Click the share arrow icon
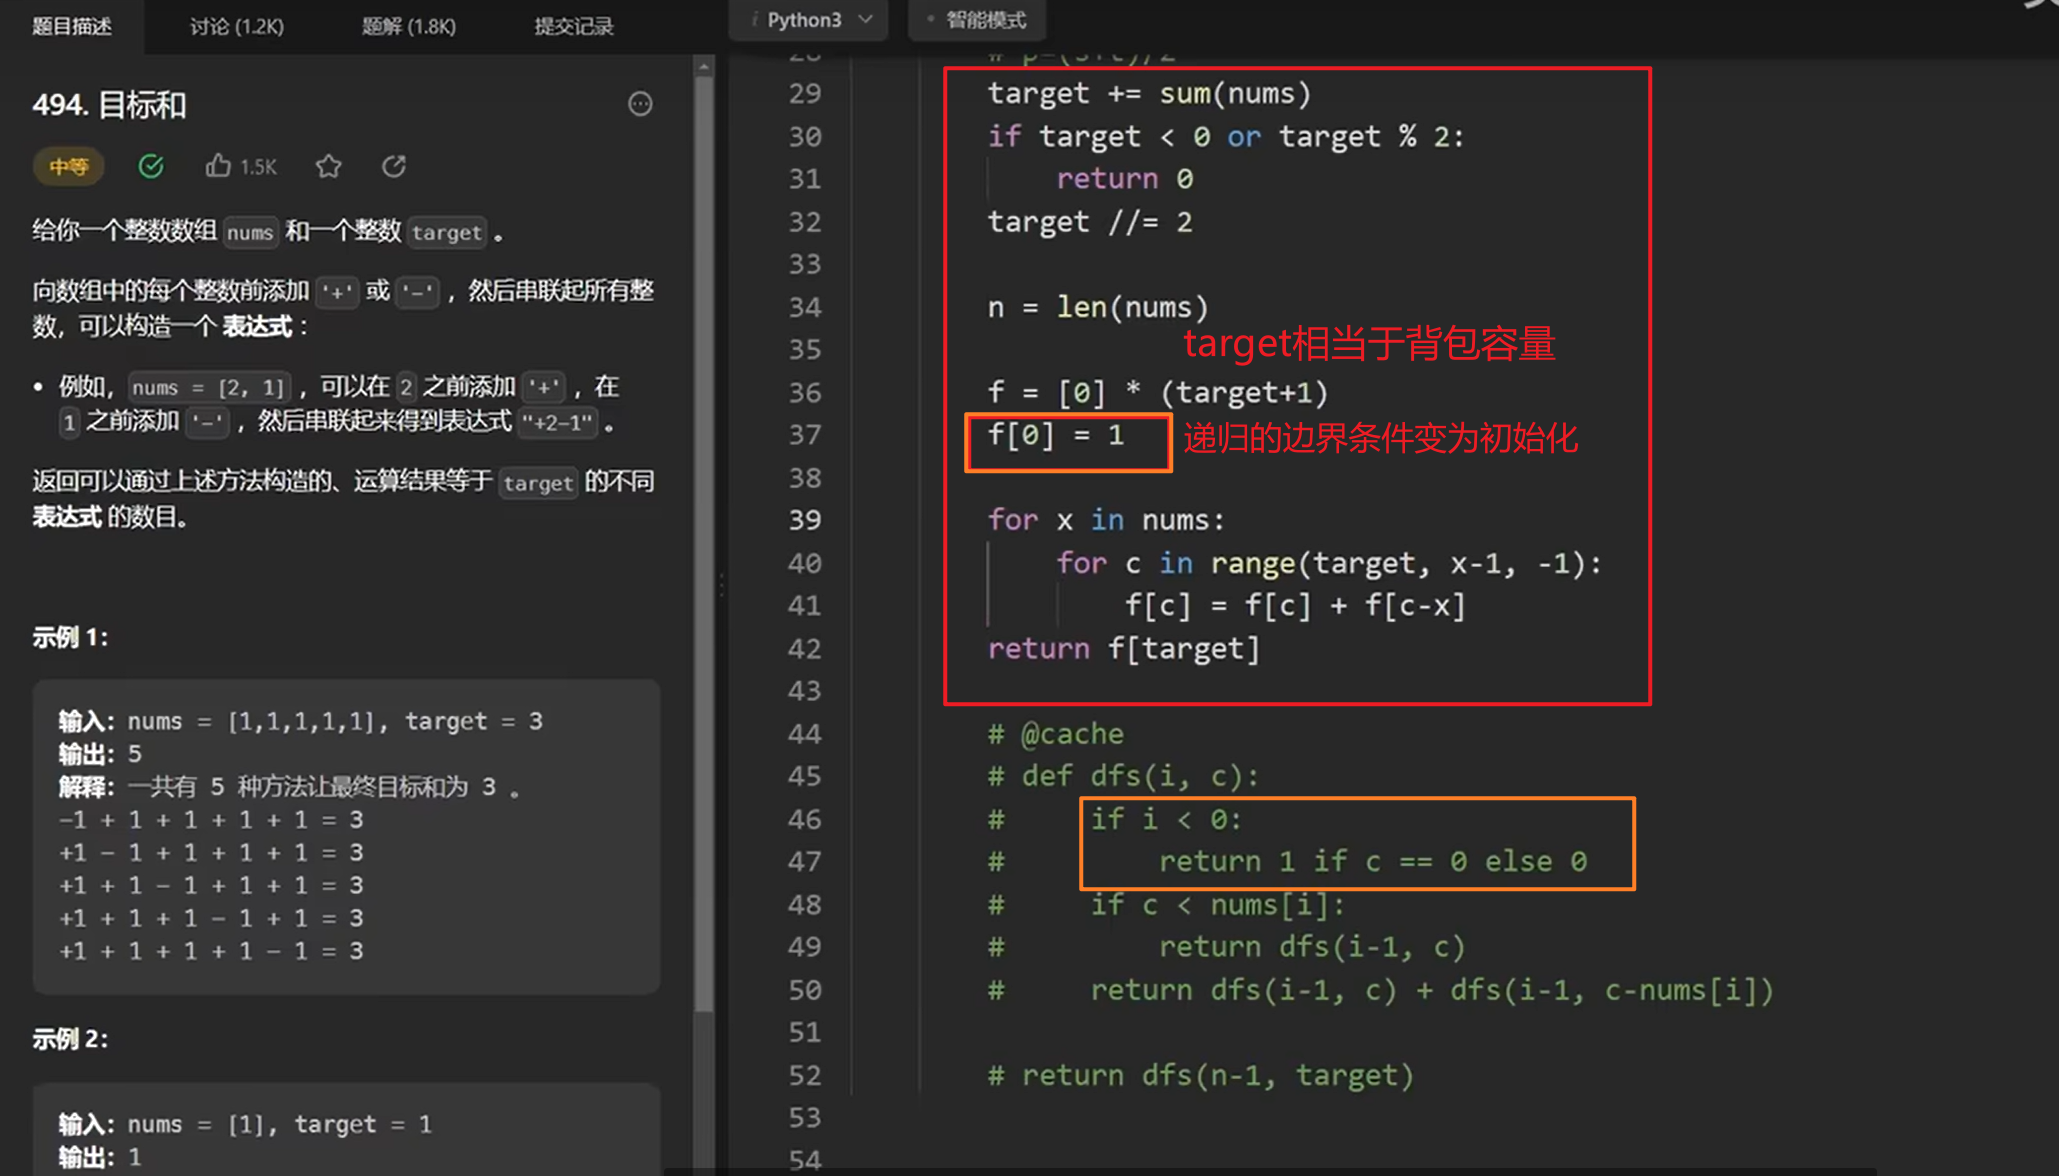The height and width of the screenshot is (1176, 2059). tap(394, 166)
